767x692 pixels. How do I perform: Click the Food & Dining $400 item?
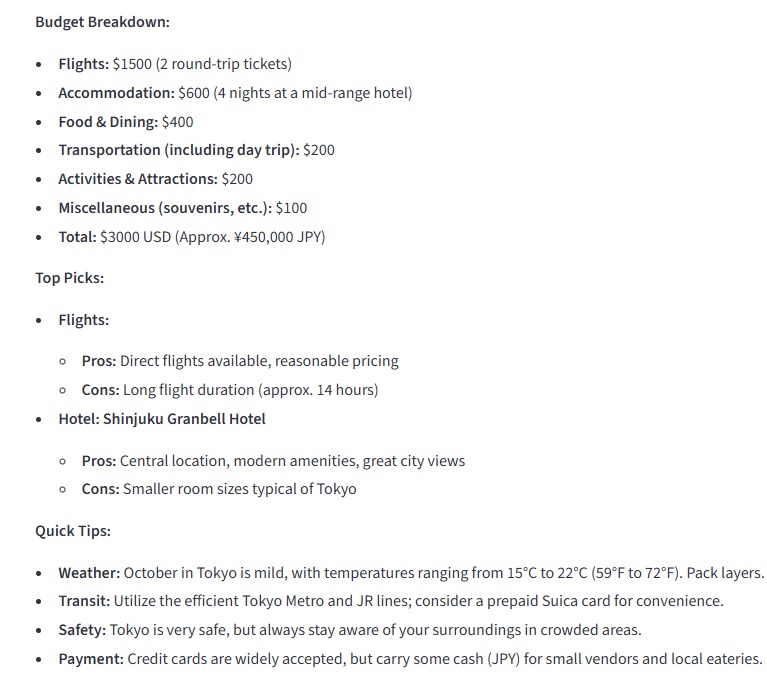click(125, 122)
